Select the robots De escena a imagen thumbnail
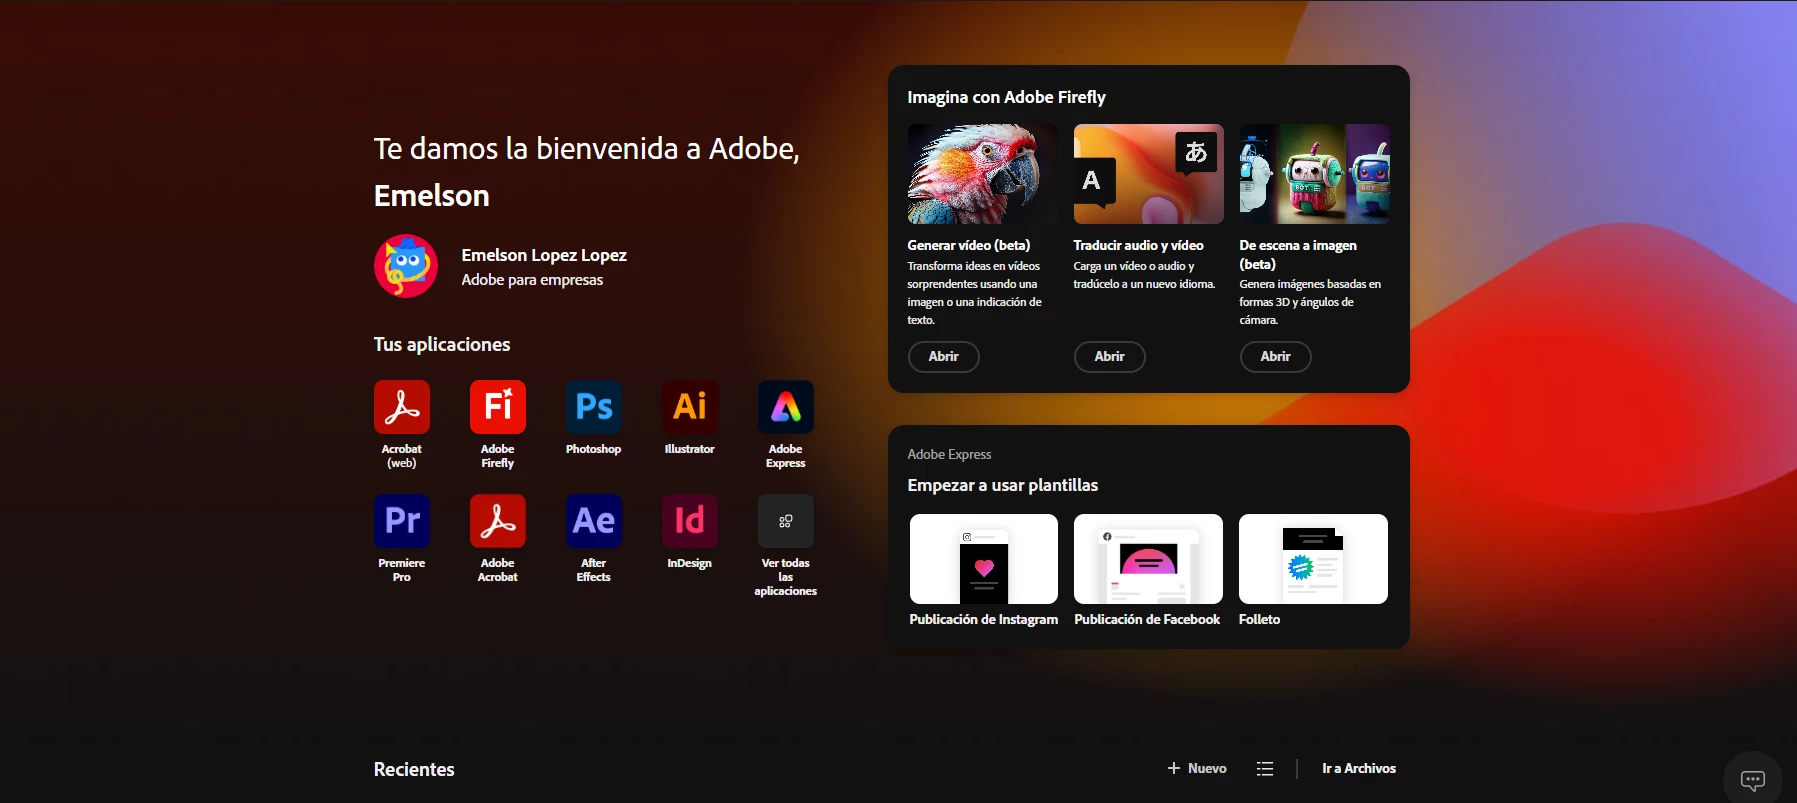Screen dimensions: 1797x803 click(x=1314, y=174)
